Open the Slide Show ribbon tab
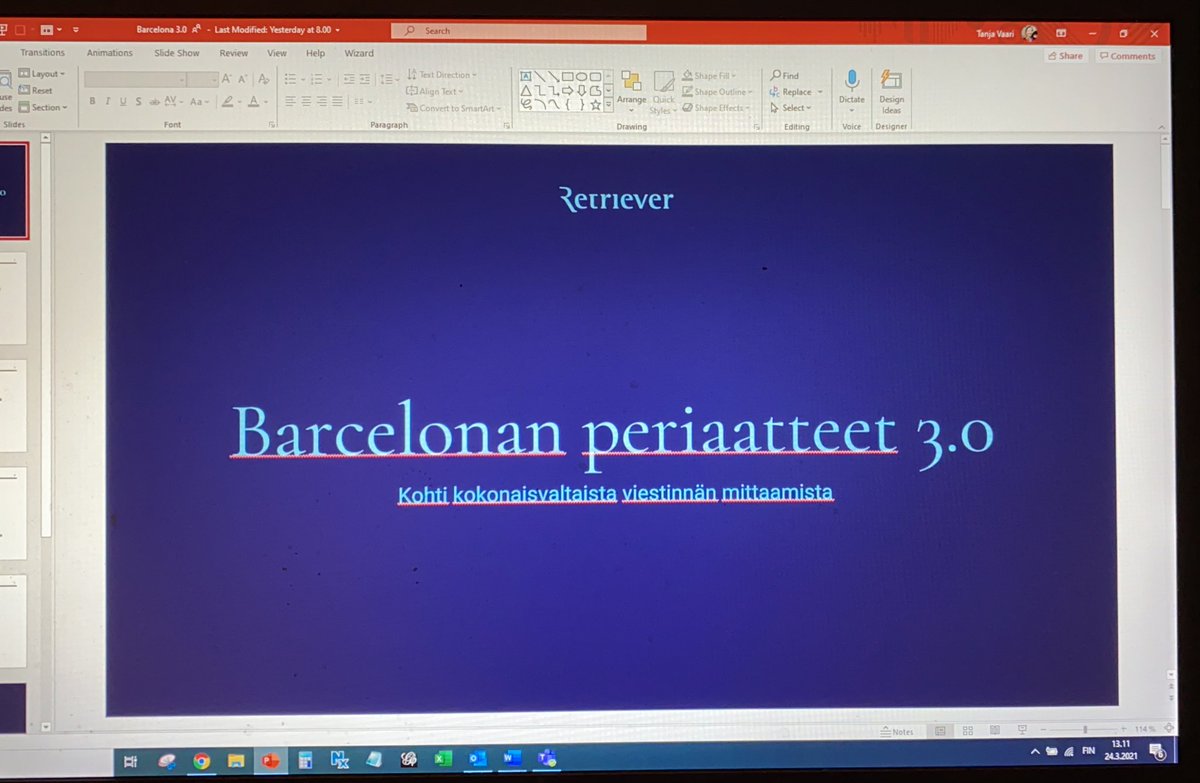Image resolution: width=1200 pixels, height=783 pixels. pos(177,53)
